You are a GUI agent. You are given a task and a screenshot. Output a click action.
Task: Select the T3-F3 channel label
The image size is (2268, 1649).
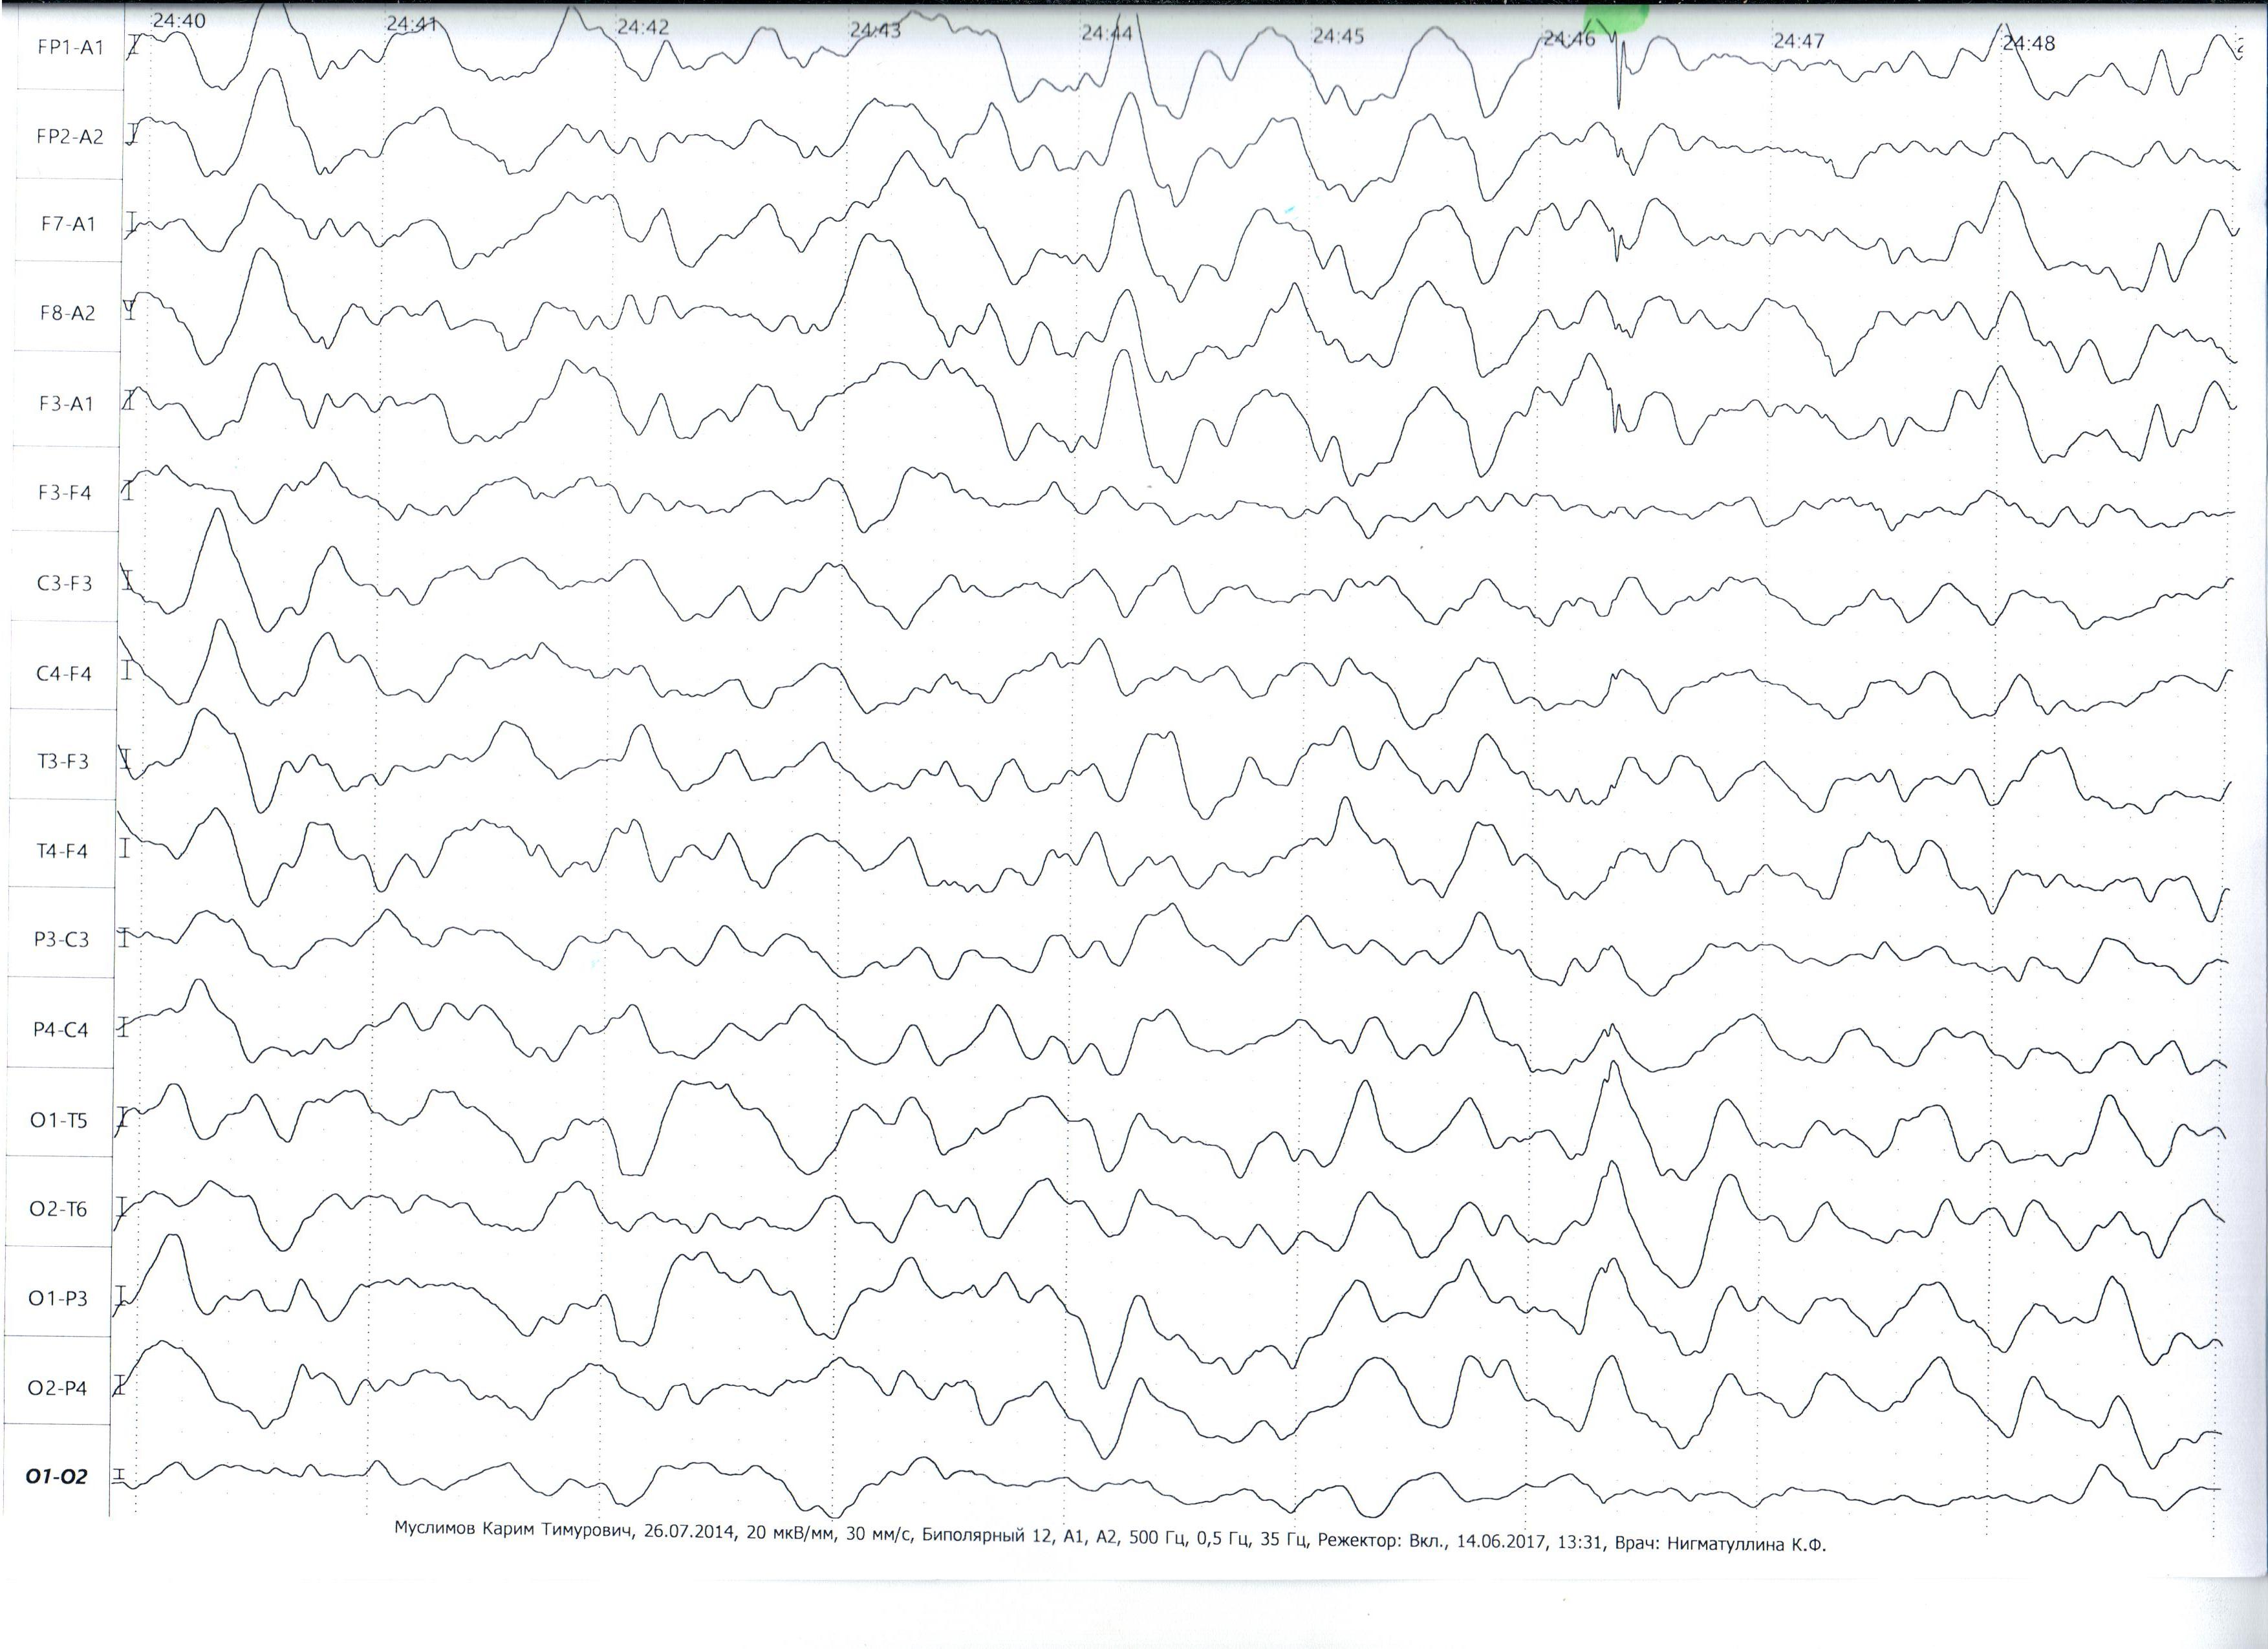(62, 762)
